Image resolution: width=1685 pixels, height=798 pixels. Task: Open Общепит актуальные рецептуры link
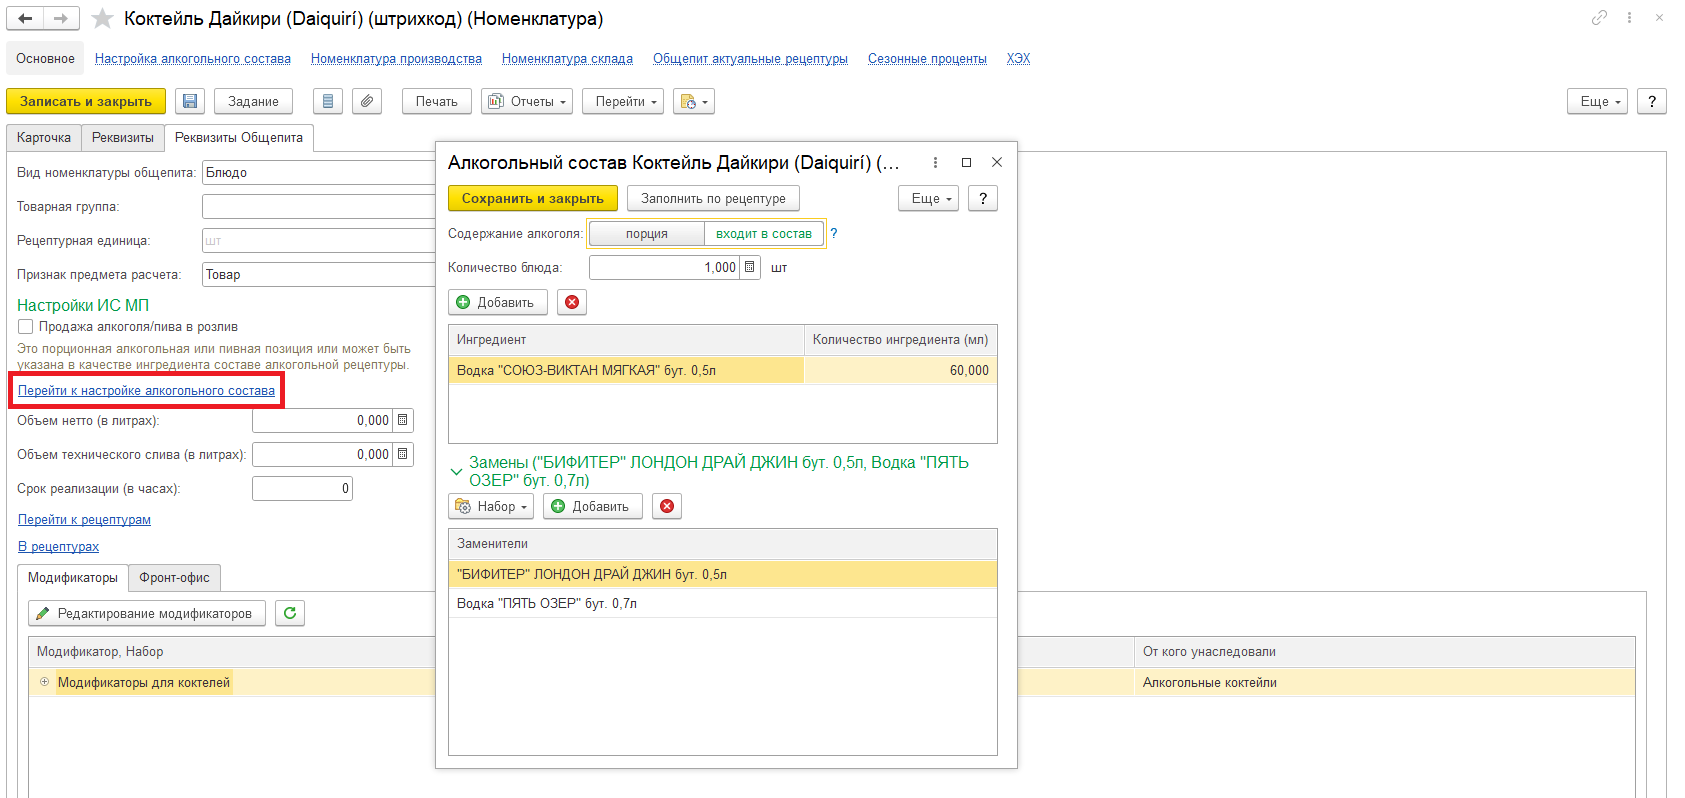[750, 58]
